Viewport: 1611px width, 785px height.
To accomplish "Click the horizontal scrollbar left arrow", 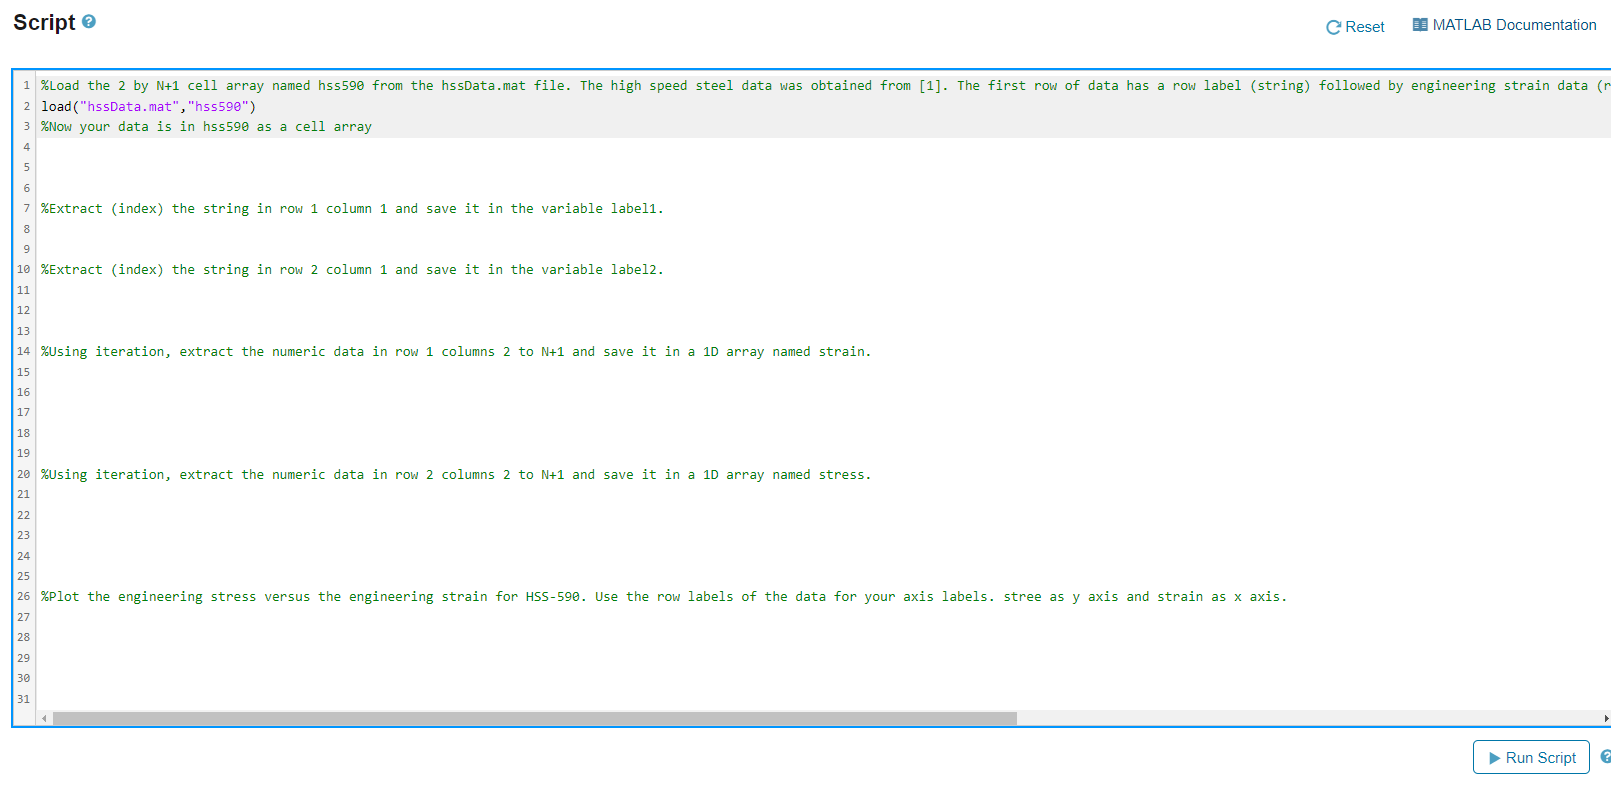I will coord(44,718).
